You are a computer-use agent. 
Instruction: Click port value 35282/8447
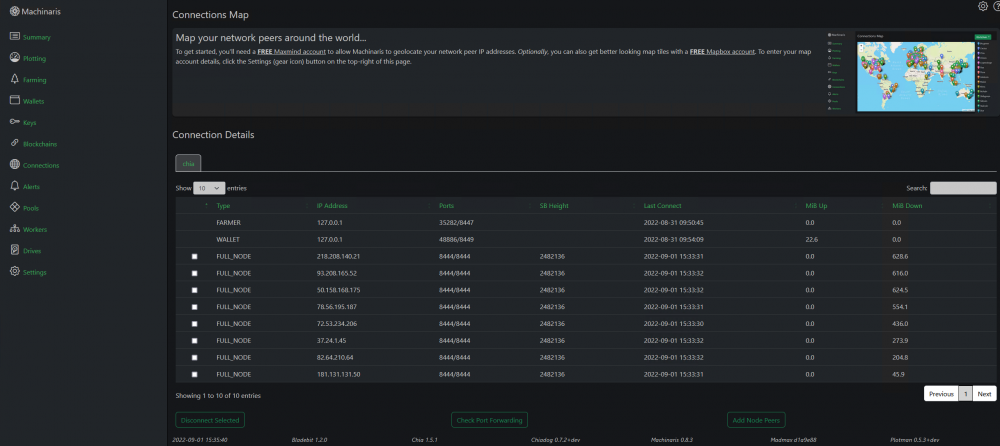click(456, 222)
